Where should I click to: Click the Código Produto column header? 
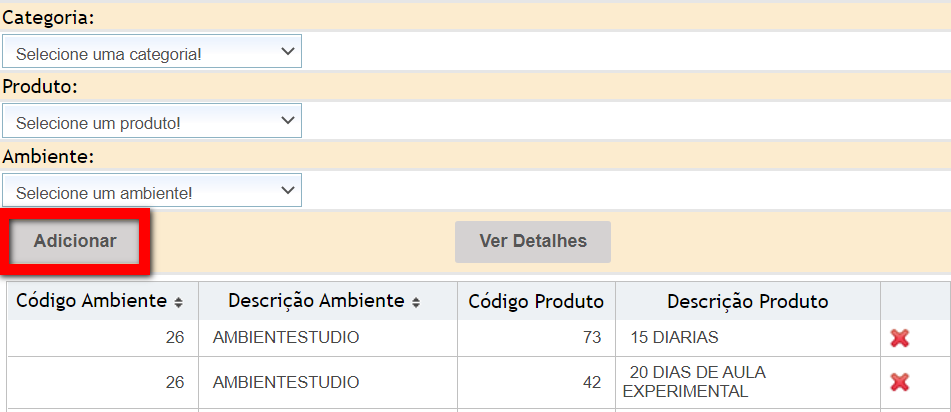(536, 301)
